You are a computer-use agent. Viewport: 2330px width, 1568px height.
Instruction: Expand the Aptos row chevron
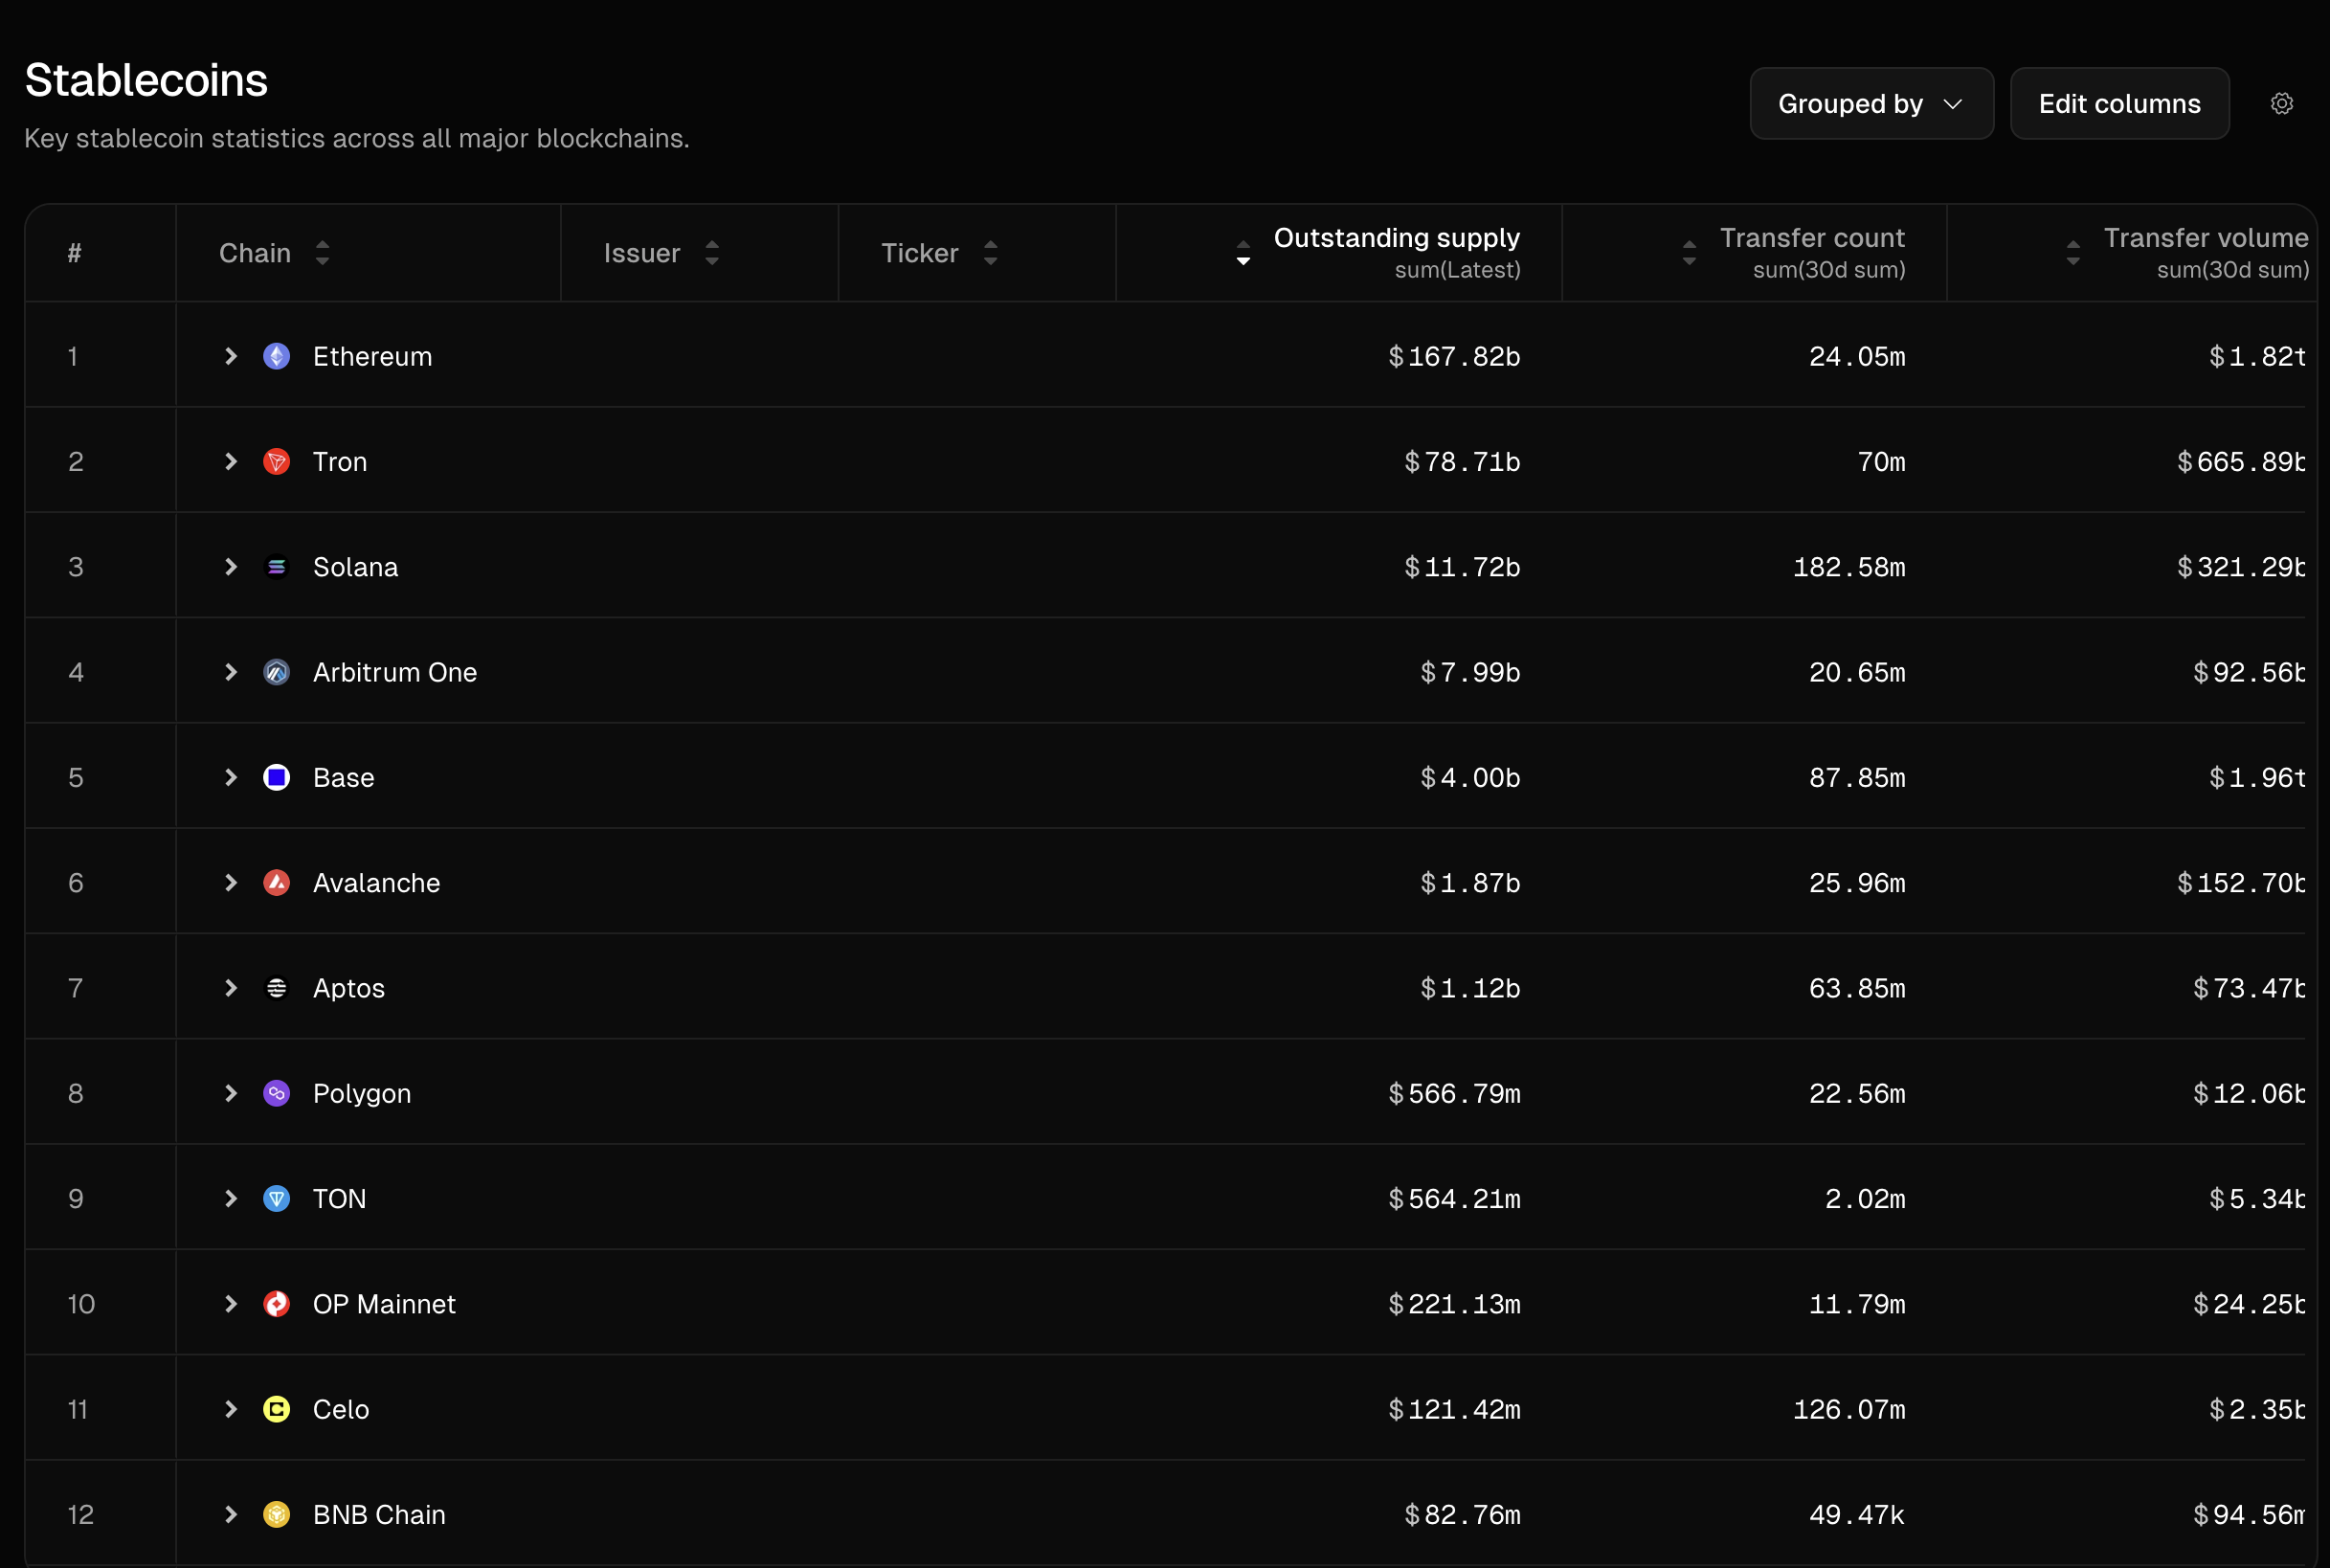(231, 988)
